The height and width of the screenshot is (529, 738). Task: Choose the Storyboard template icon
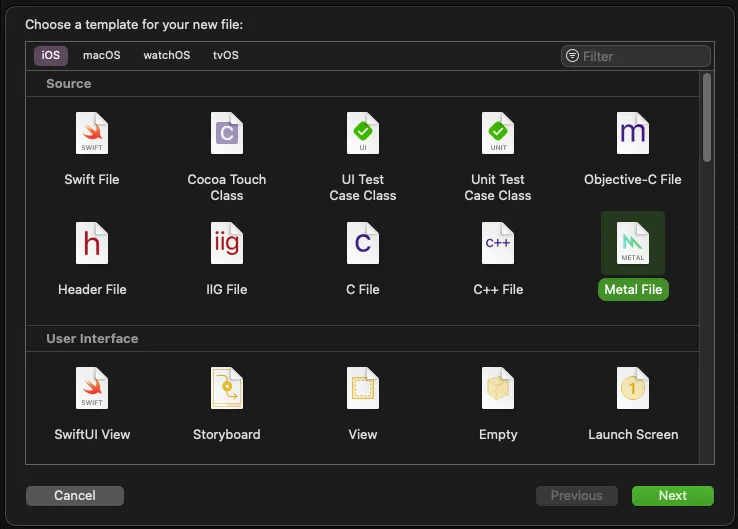coord(227,388)
